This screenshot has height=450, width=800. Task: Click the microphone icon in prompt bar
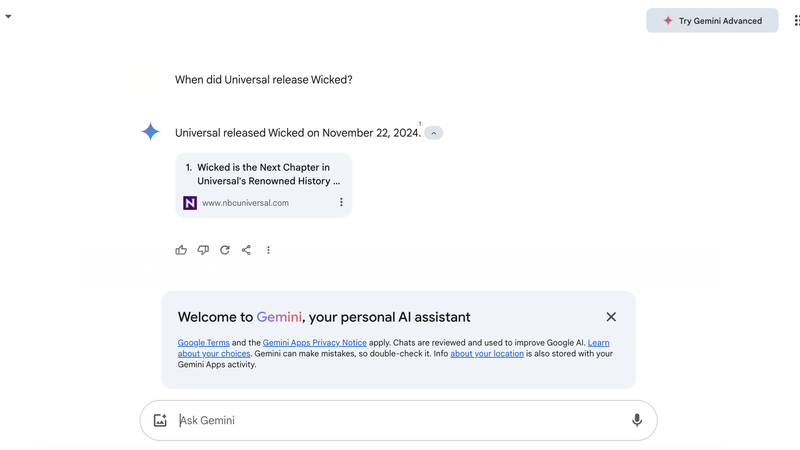pyautogui.click(x=637, y=420)
